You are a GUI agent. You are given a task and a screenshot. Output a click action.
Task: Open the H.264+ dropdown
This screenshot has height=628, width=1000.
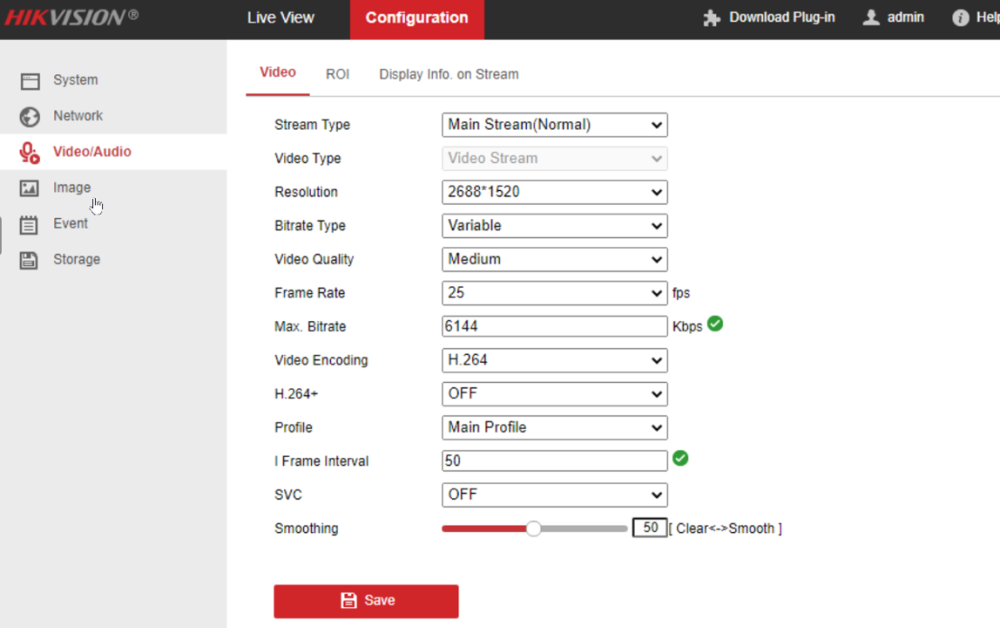(554, 394)
